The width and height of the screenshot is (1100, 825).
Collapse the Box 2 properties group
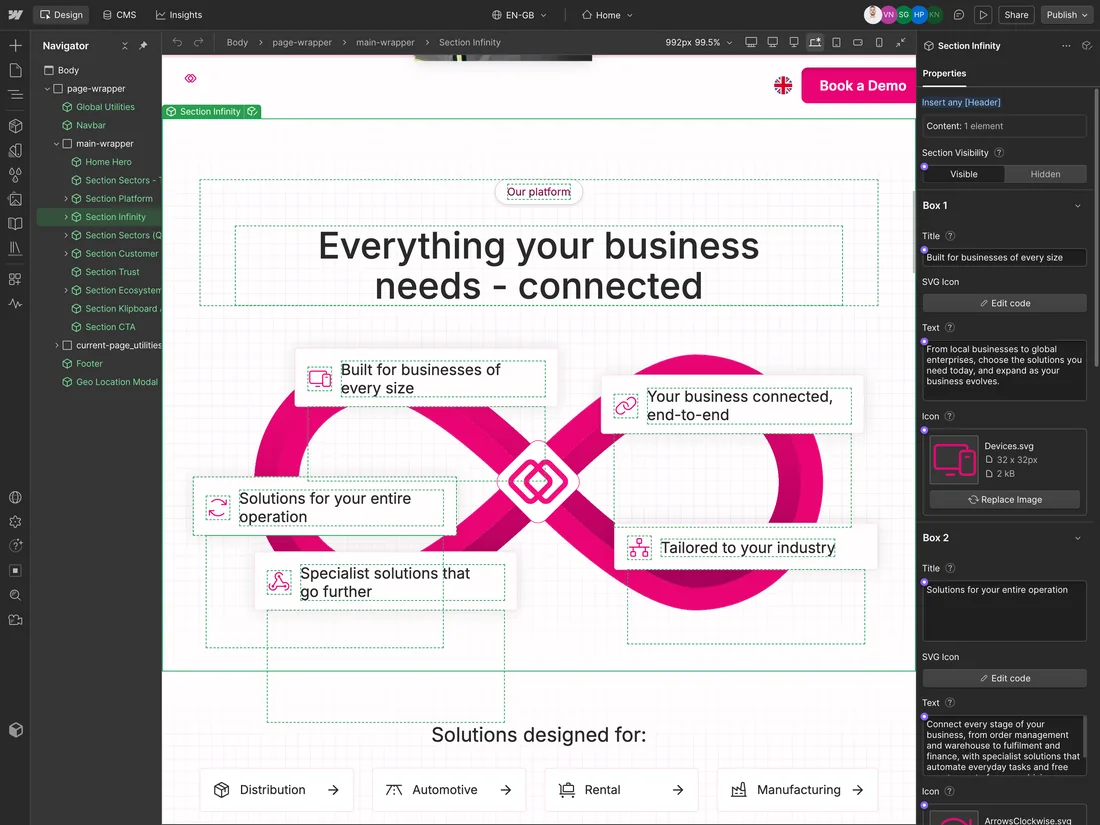pyautogui.click(x=1078, y=538)
